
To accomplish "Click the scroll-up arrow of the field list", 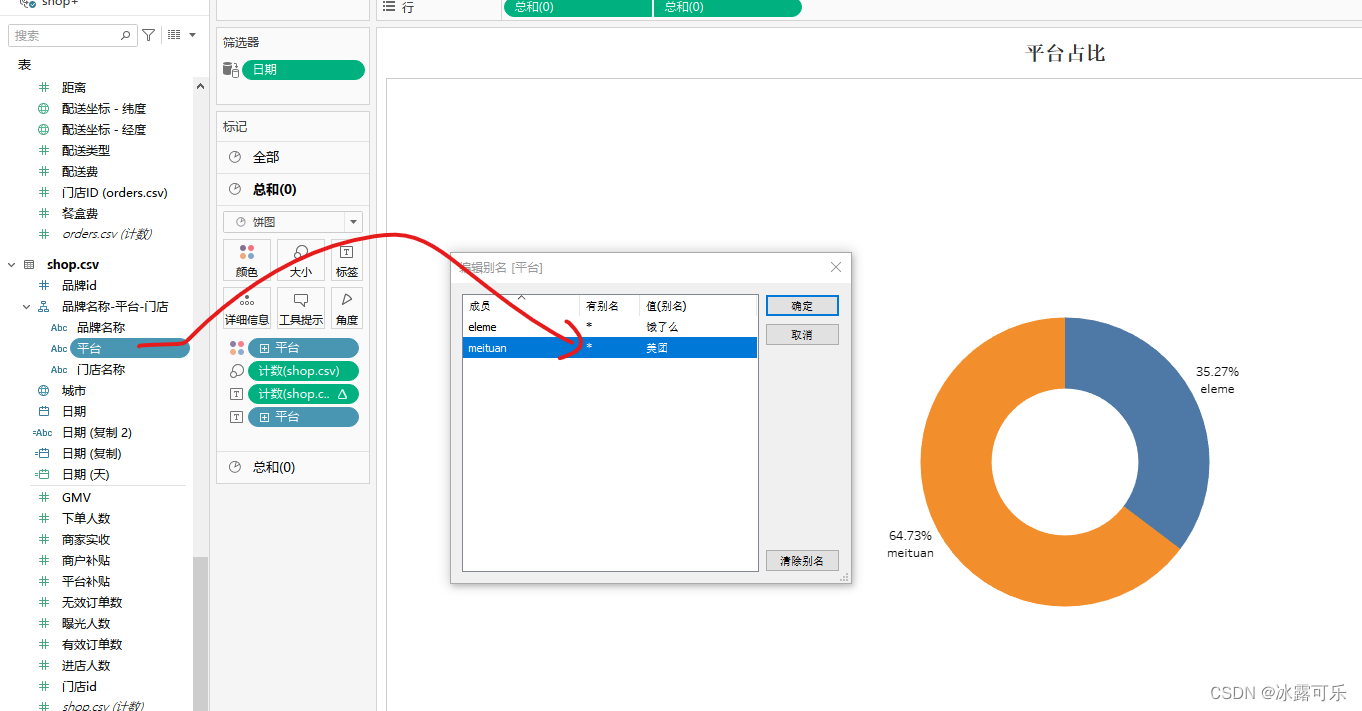I will [200, 86].
